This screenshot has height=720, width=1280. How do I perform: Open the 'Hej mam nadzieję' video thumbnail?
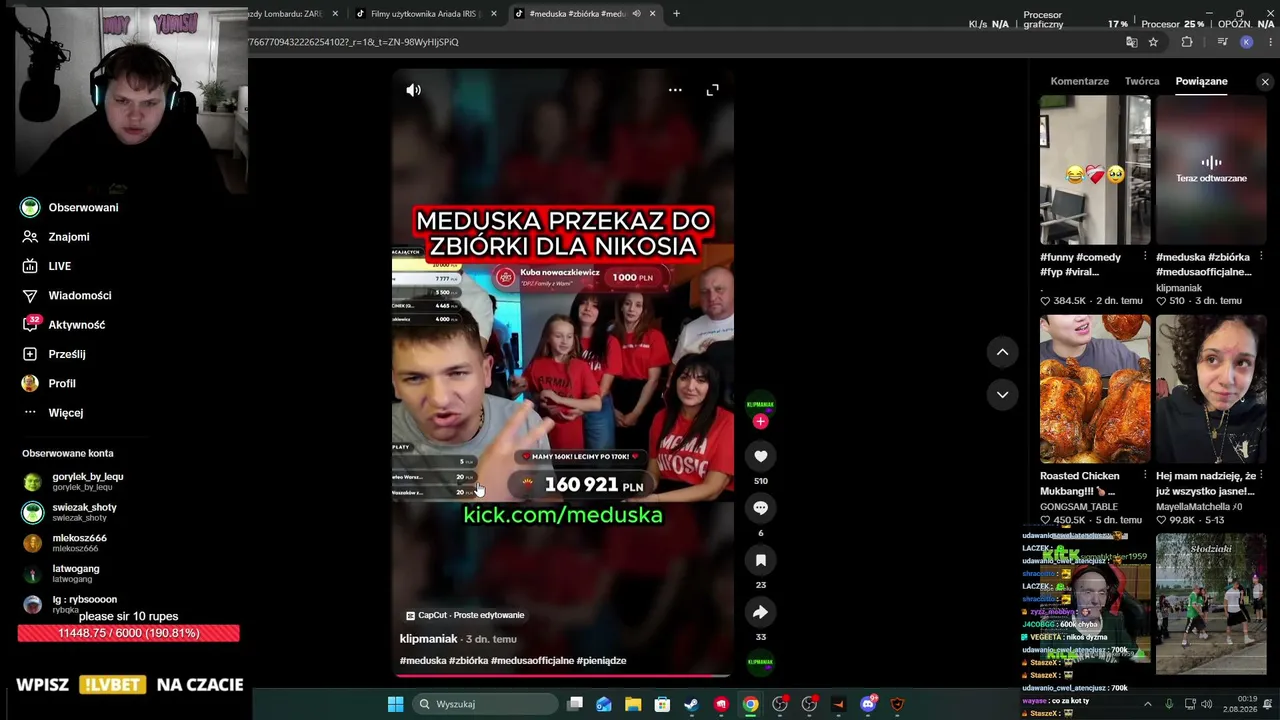(1211, 389)
